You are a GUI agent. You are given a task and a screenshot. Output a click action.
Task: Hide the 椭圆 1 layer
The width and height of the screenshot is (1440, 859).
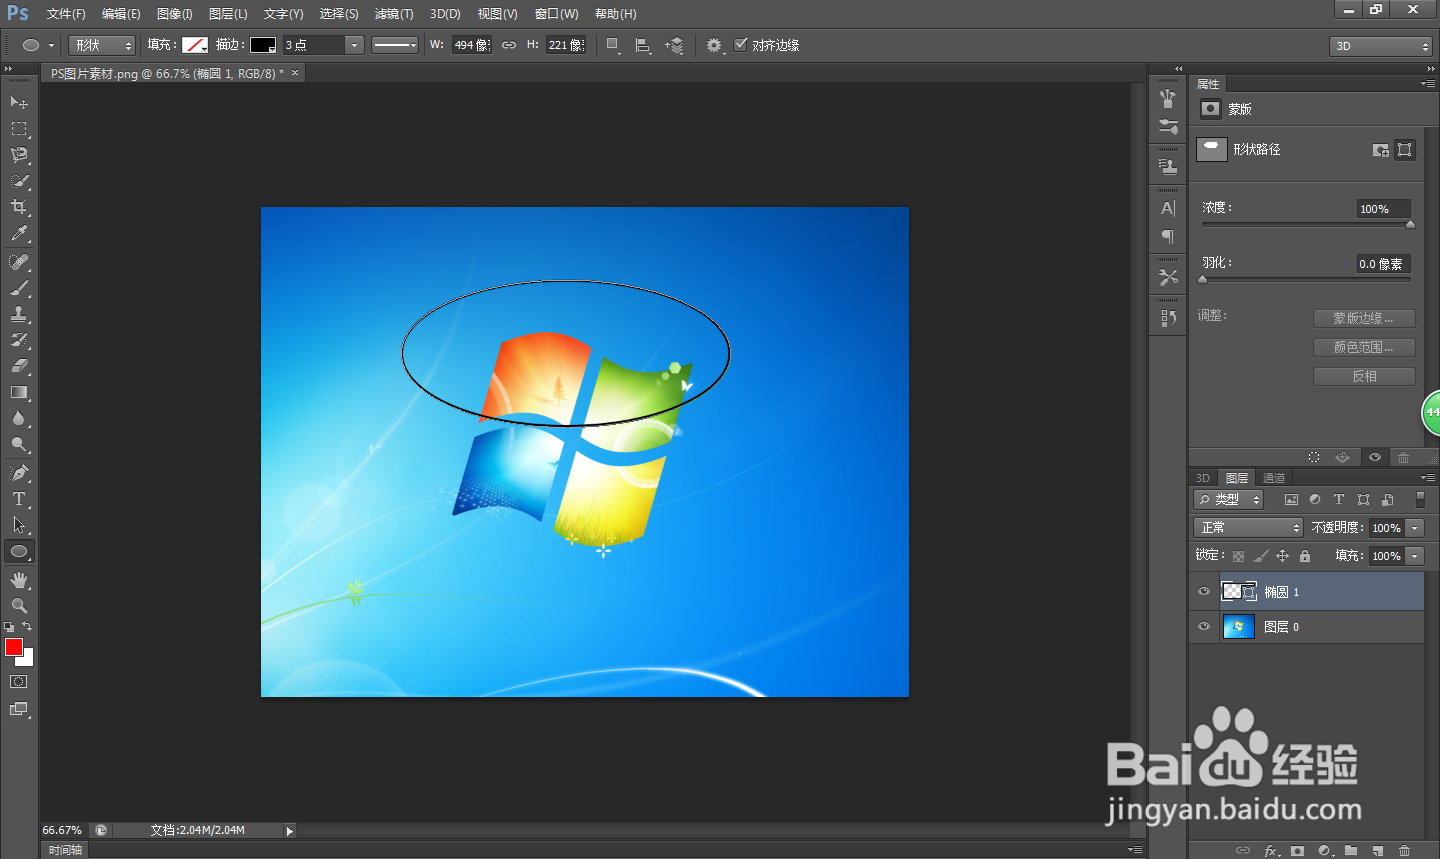coord(1204,591)
